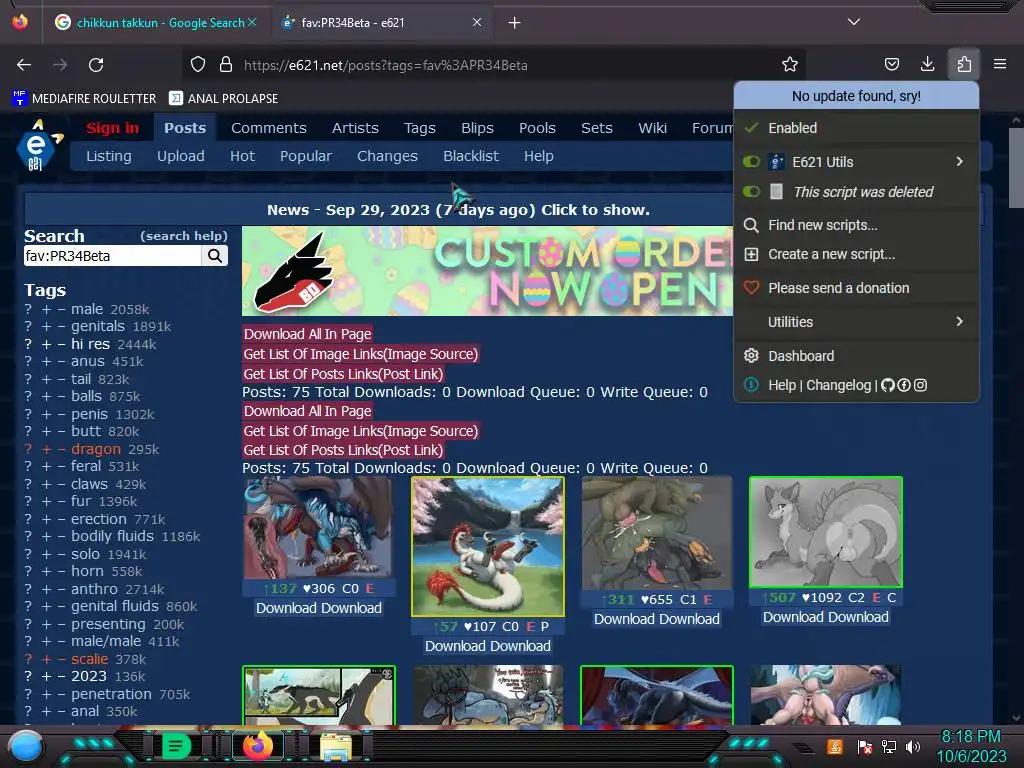Open wiki for 'horn' tag question mark
This screenshot has height=768, width=1024.
pyautogui.click(x=28, y=571)
